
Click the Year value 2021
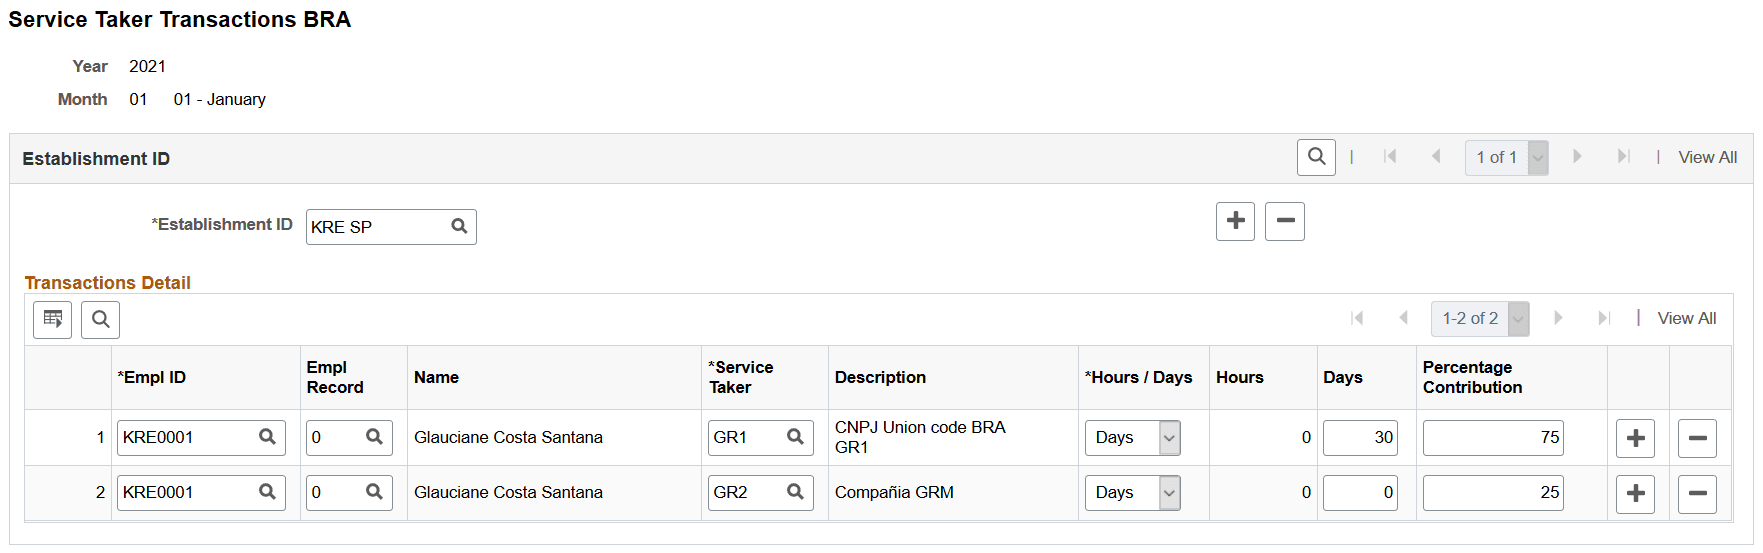(147, 66)
